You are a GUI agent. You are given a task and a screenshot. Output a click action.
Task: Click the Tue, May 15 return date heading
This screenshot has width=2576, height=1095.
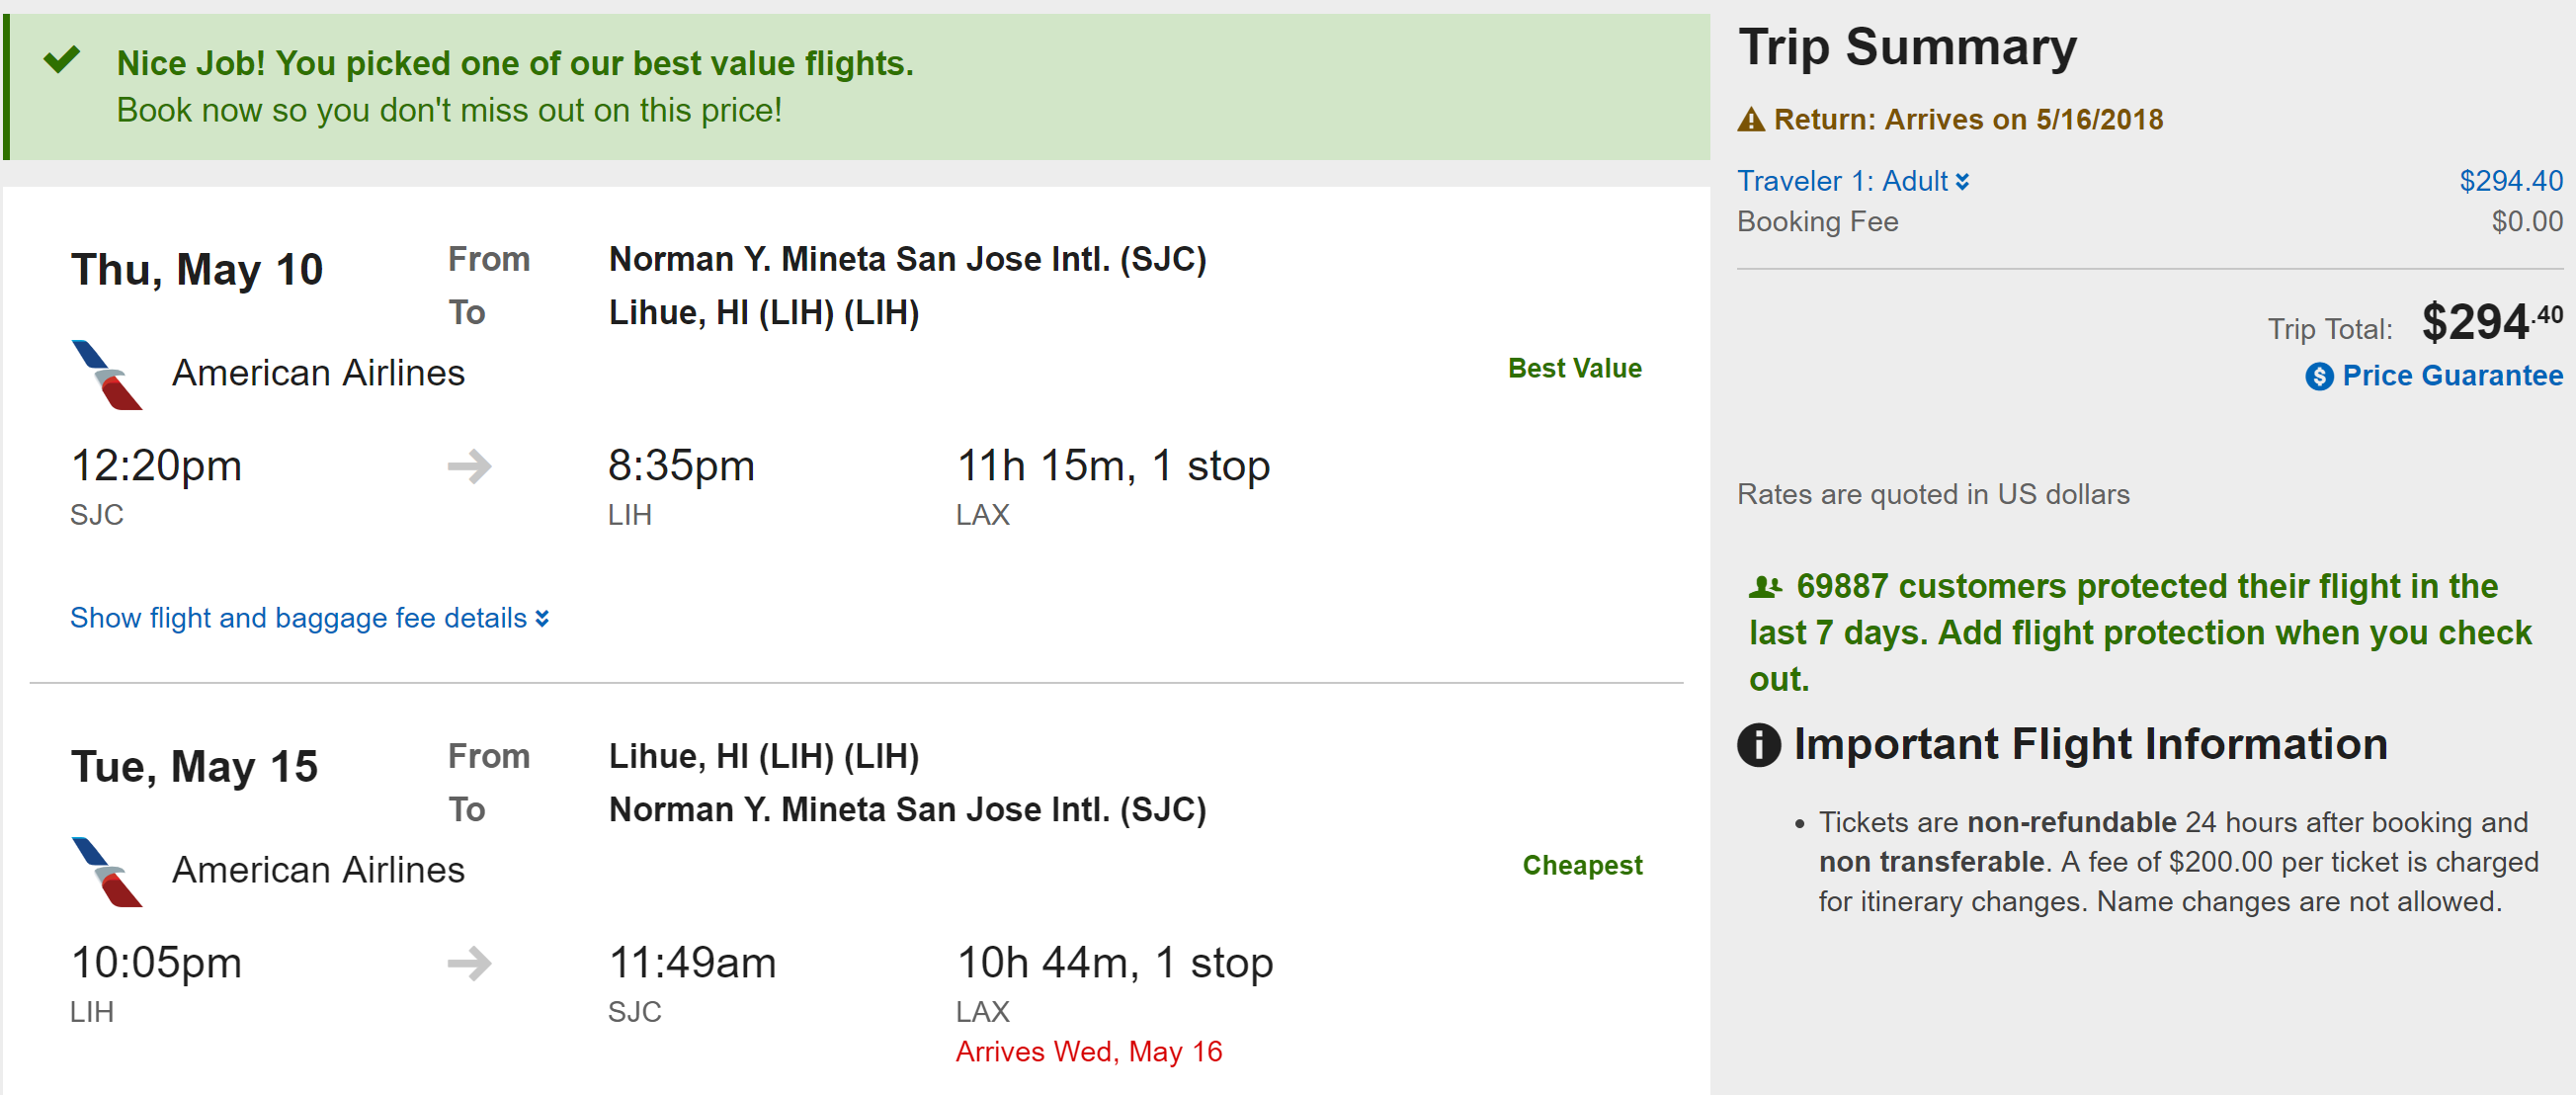195,767
